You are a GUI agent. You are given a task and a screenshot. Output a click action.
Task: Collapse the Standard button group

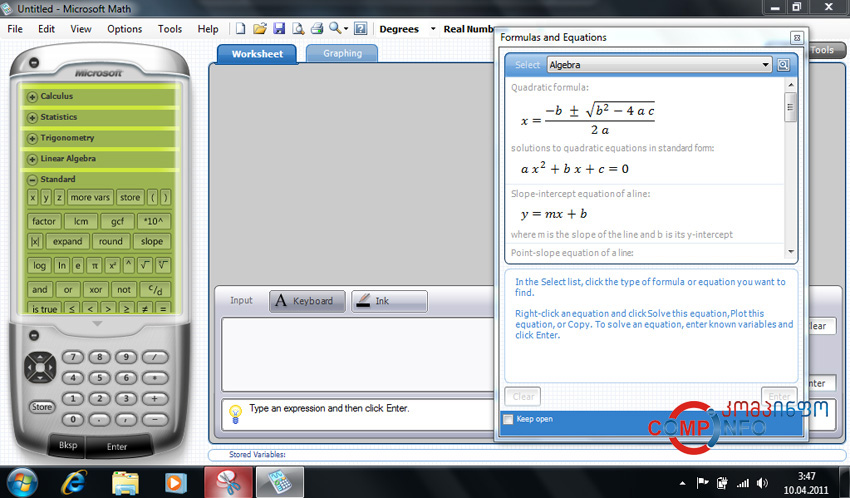coord(32,179)
